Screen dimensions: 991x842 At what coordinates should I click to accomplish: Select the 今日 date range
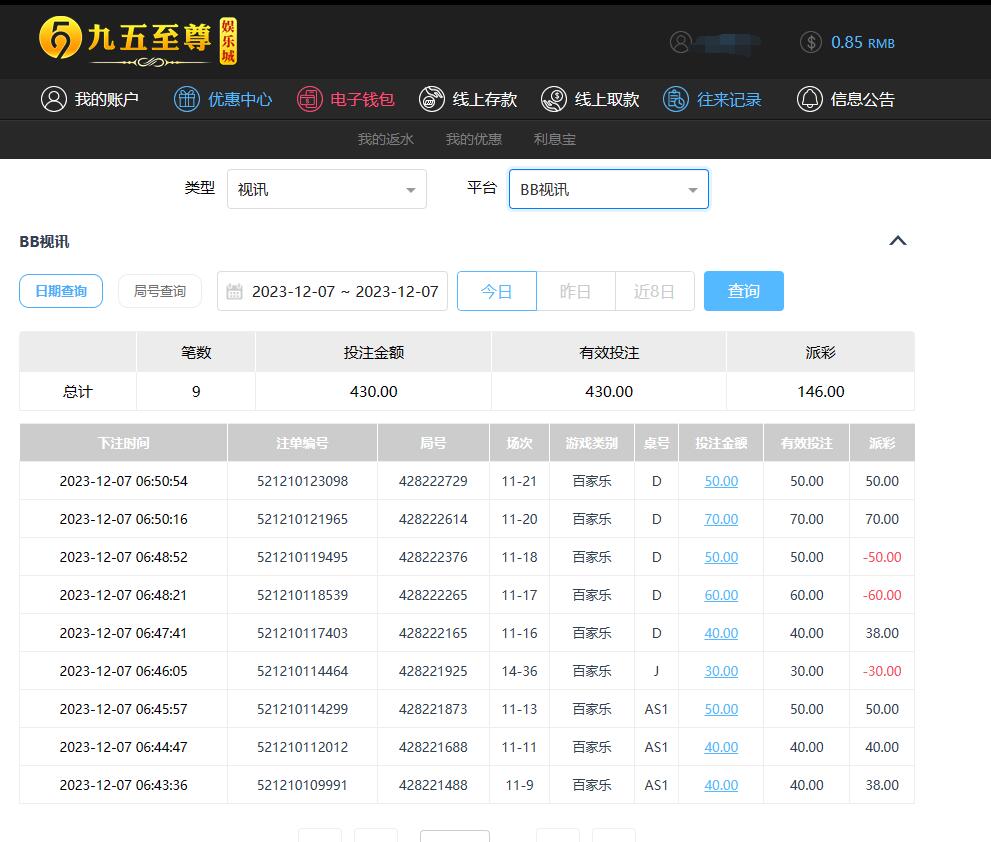point(497,291)
